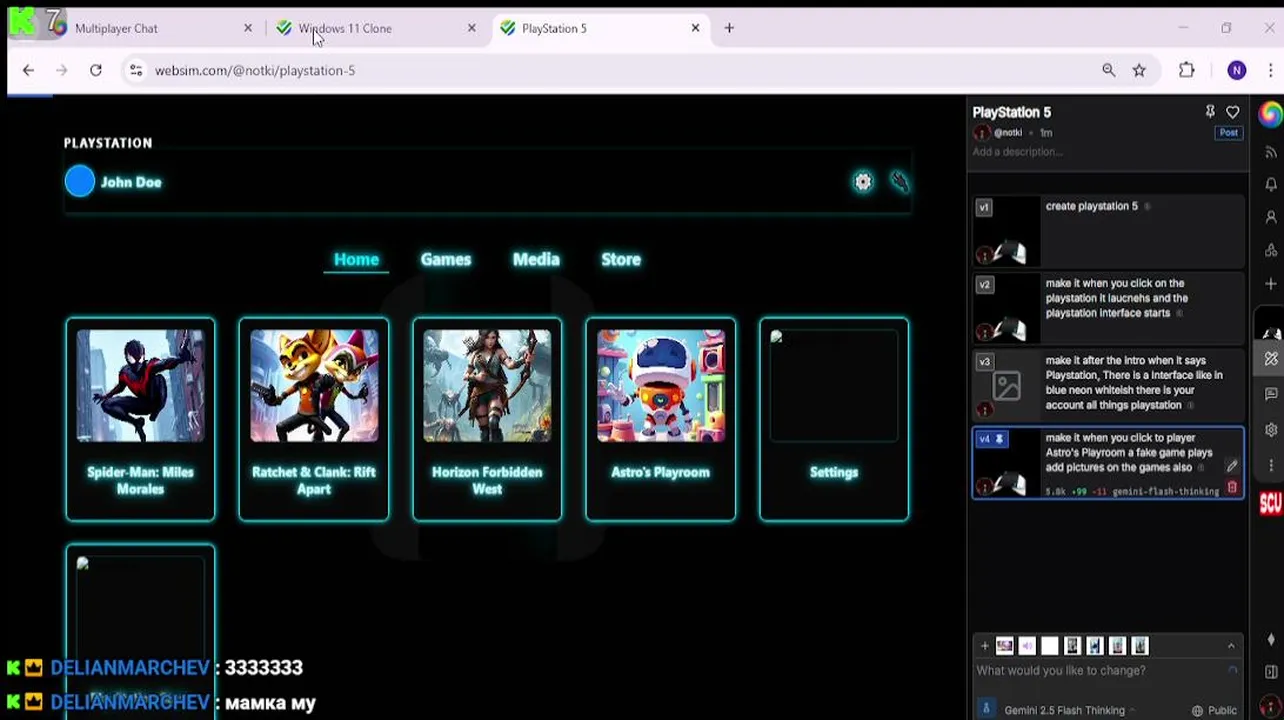Bookmark this page with star icon
The image size is (1284, 720).
coord(1139,70)
